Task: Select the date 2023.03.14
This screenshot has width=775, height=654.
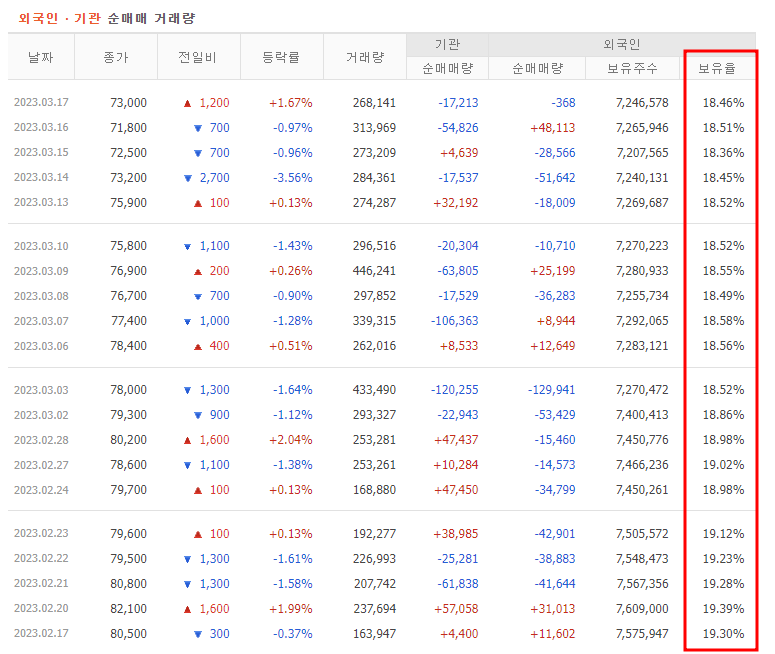Action: [x=41, y=177]
